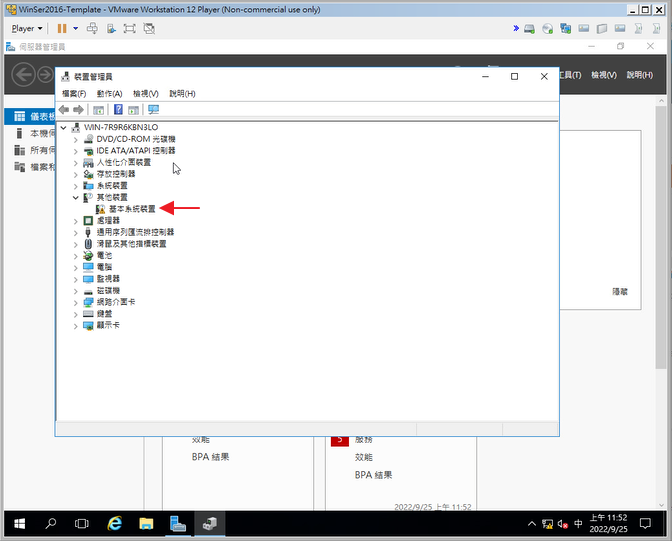The image size is (672, 541).
Task: Select 電池 in the device tree
Action: (104, 255)
